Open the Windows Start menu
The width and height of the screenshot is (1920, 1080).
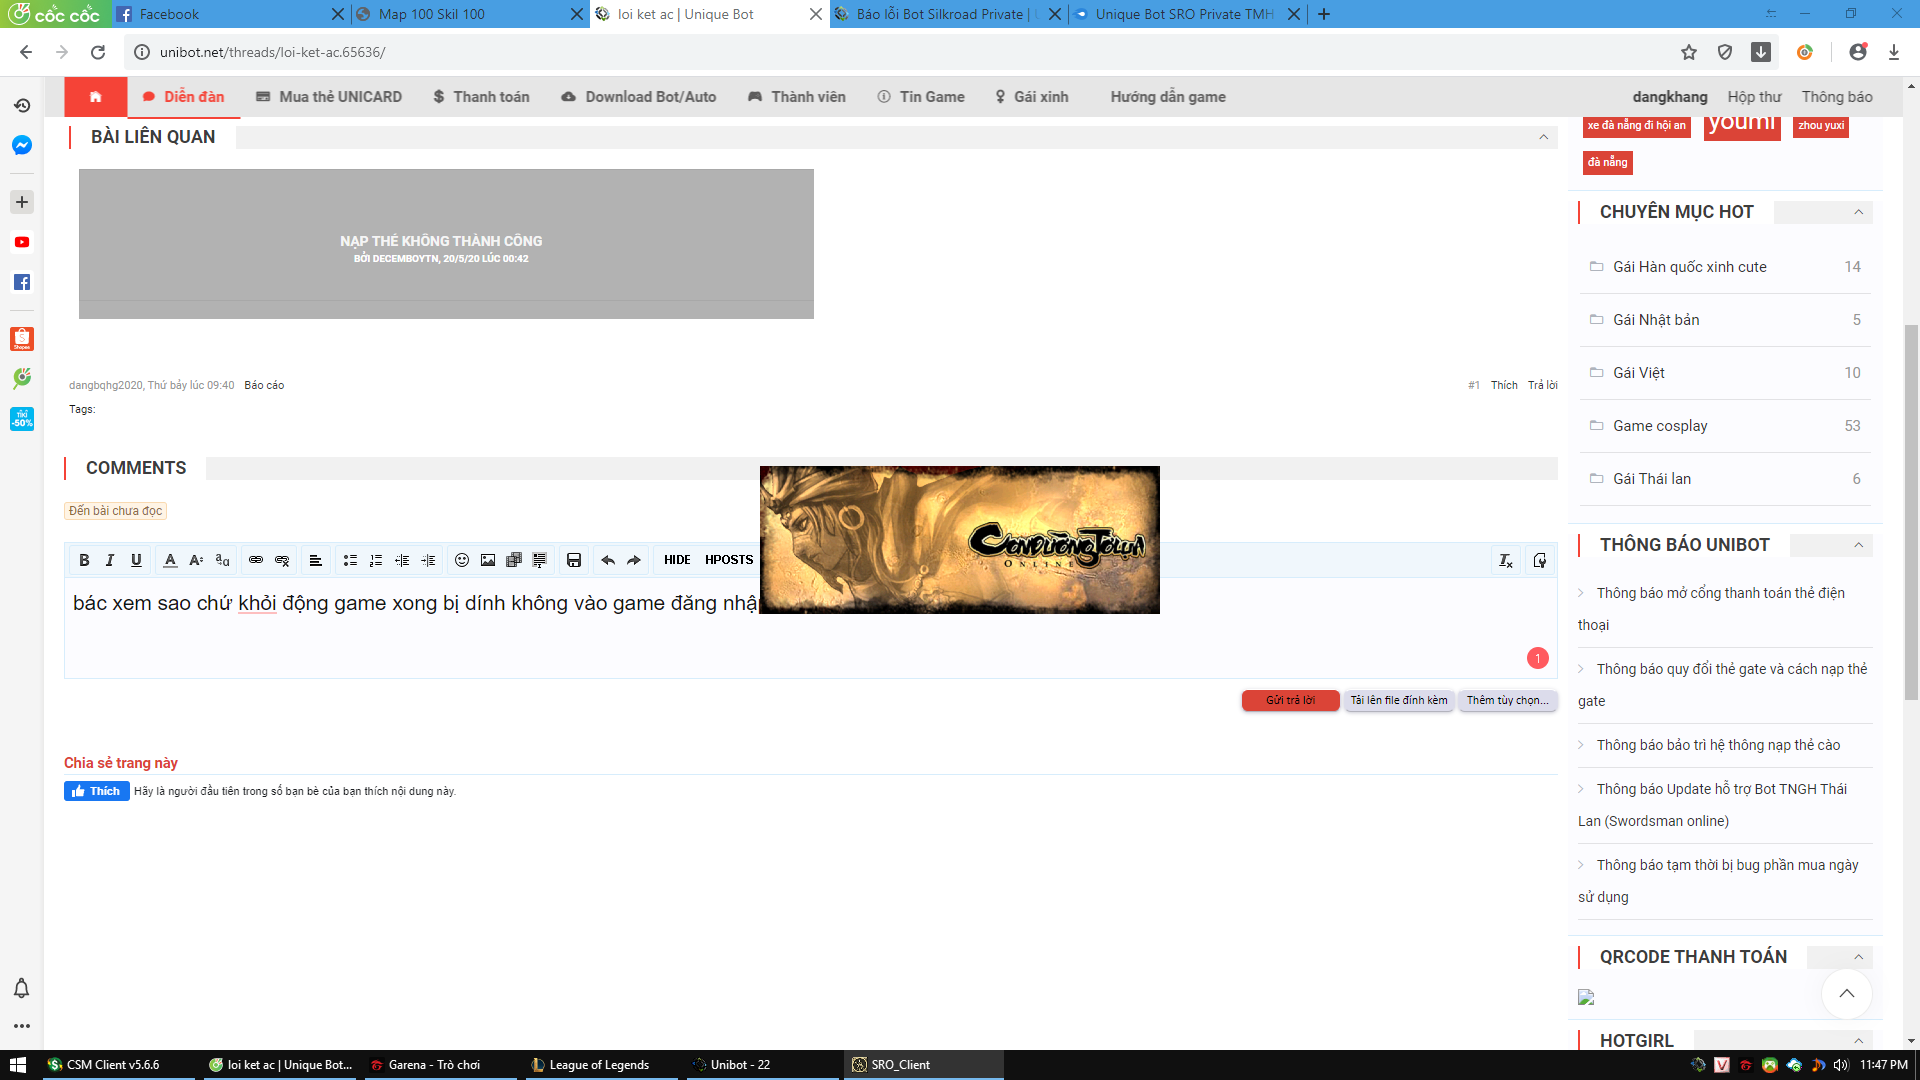(x=18, y=1065)
